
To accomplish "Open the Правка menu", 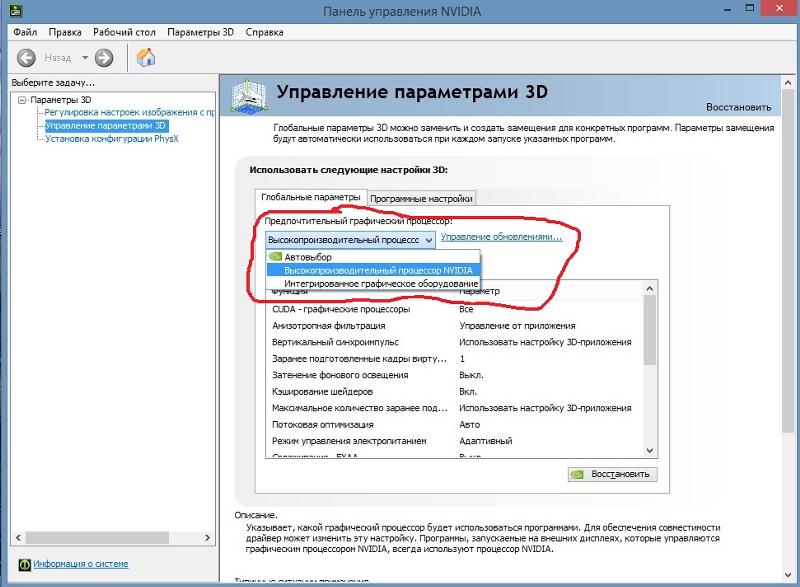I will (65, 32).
